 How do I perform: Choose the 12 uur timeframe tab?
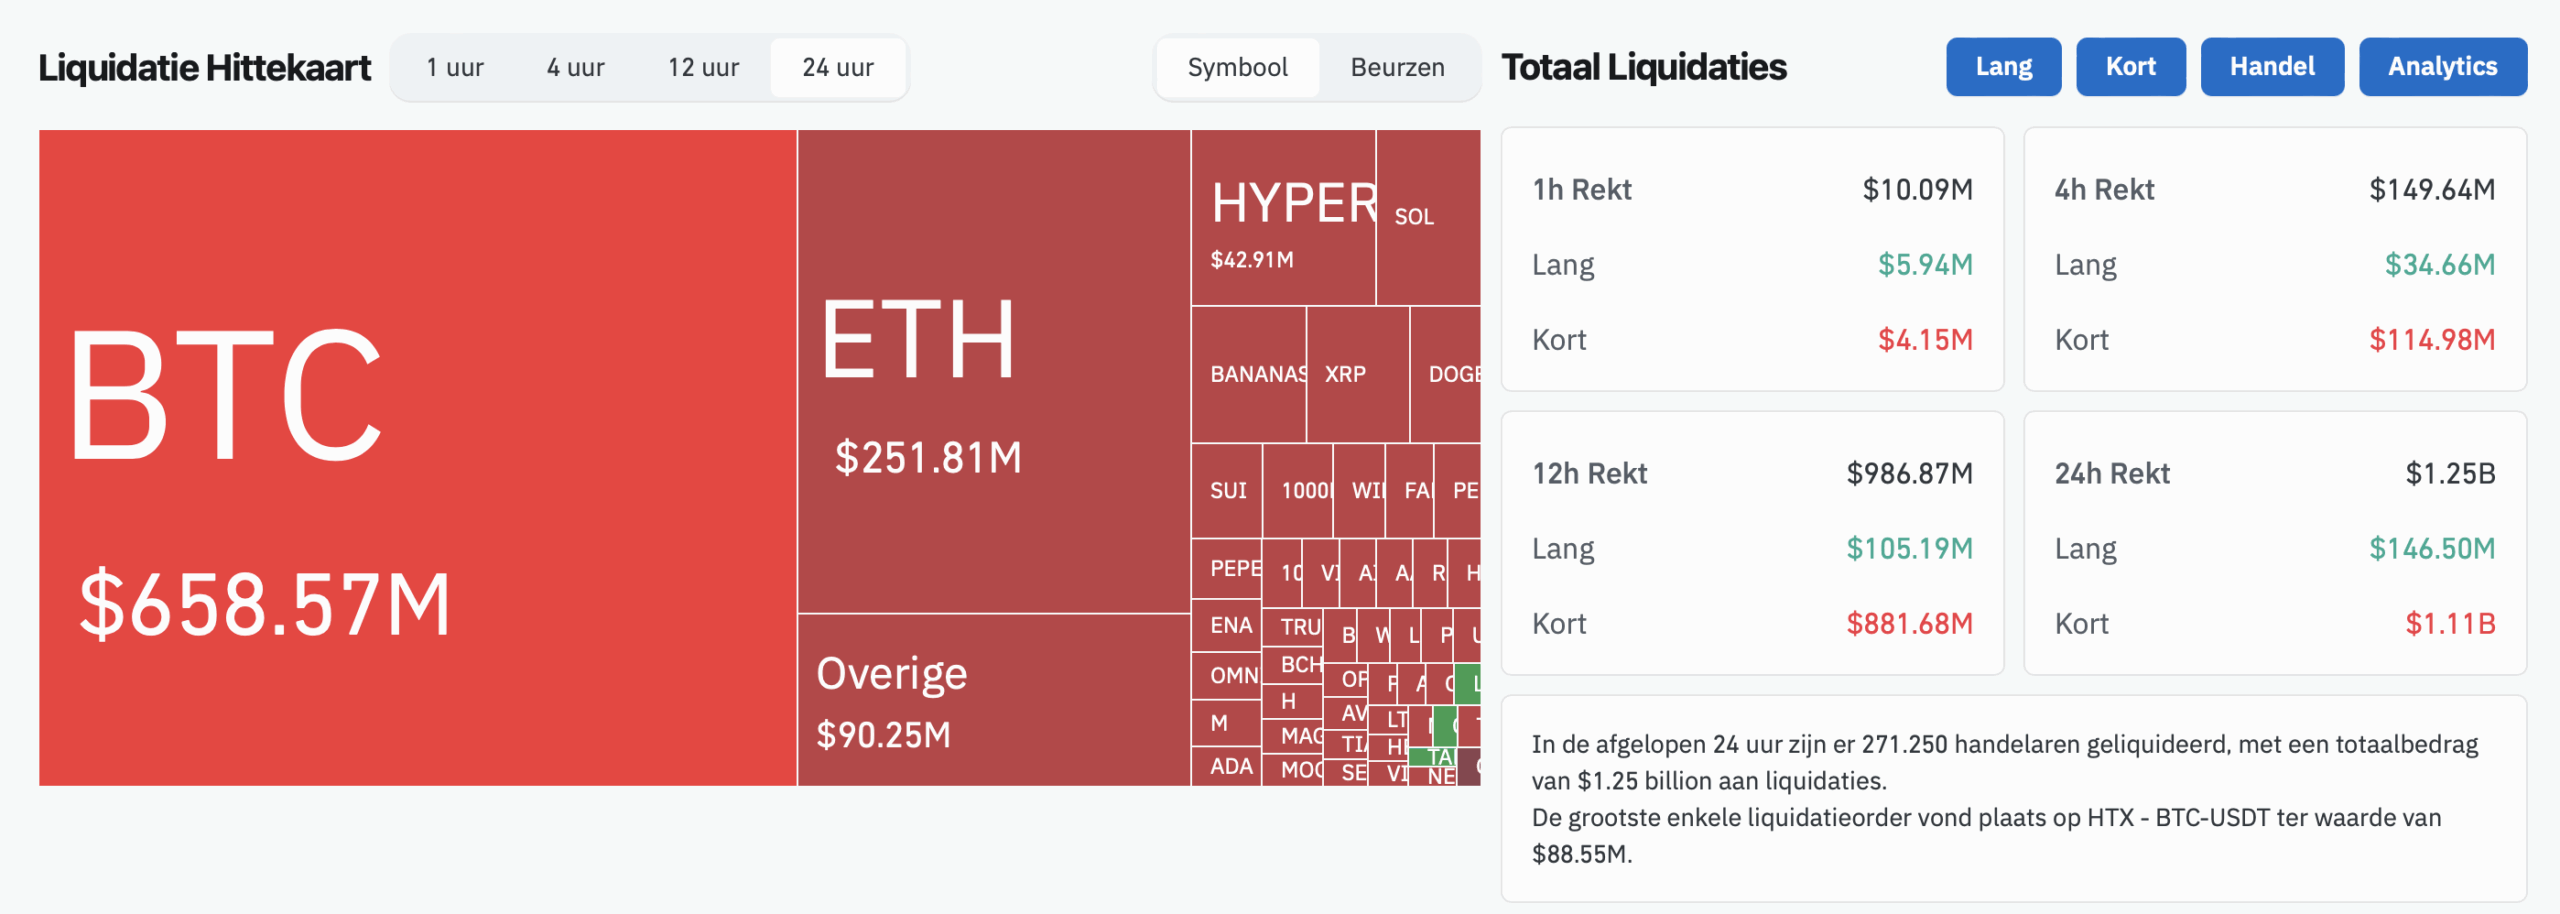pos(703,68)
